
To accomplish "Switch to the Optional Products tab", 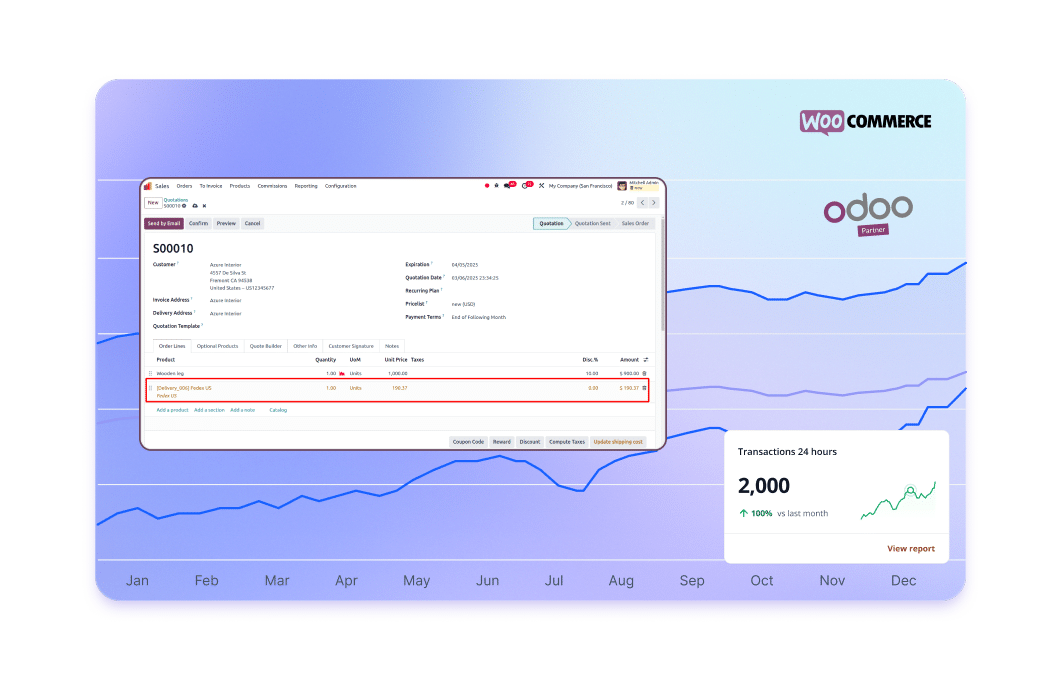I will pos(217,346).
